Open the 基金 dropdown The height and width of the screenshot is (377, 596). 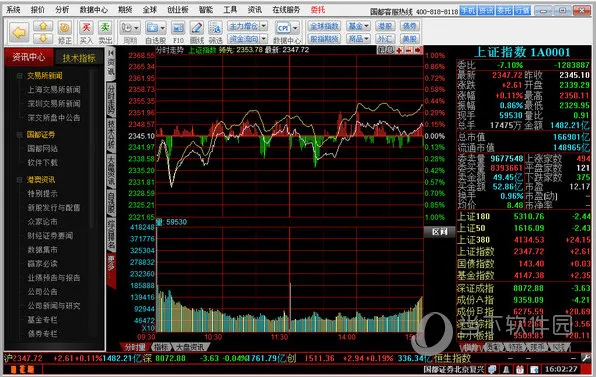[358, 26]
